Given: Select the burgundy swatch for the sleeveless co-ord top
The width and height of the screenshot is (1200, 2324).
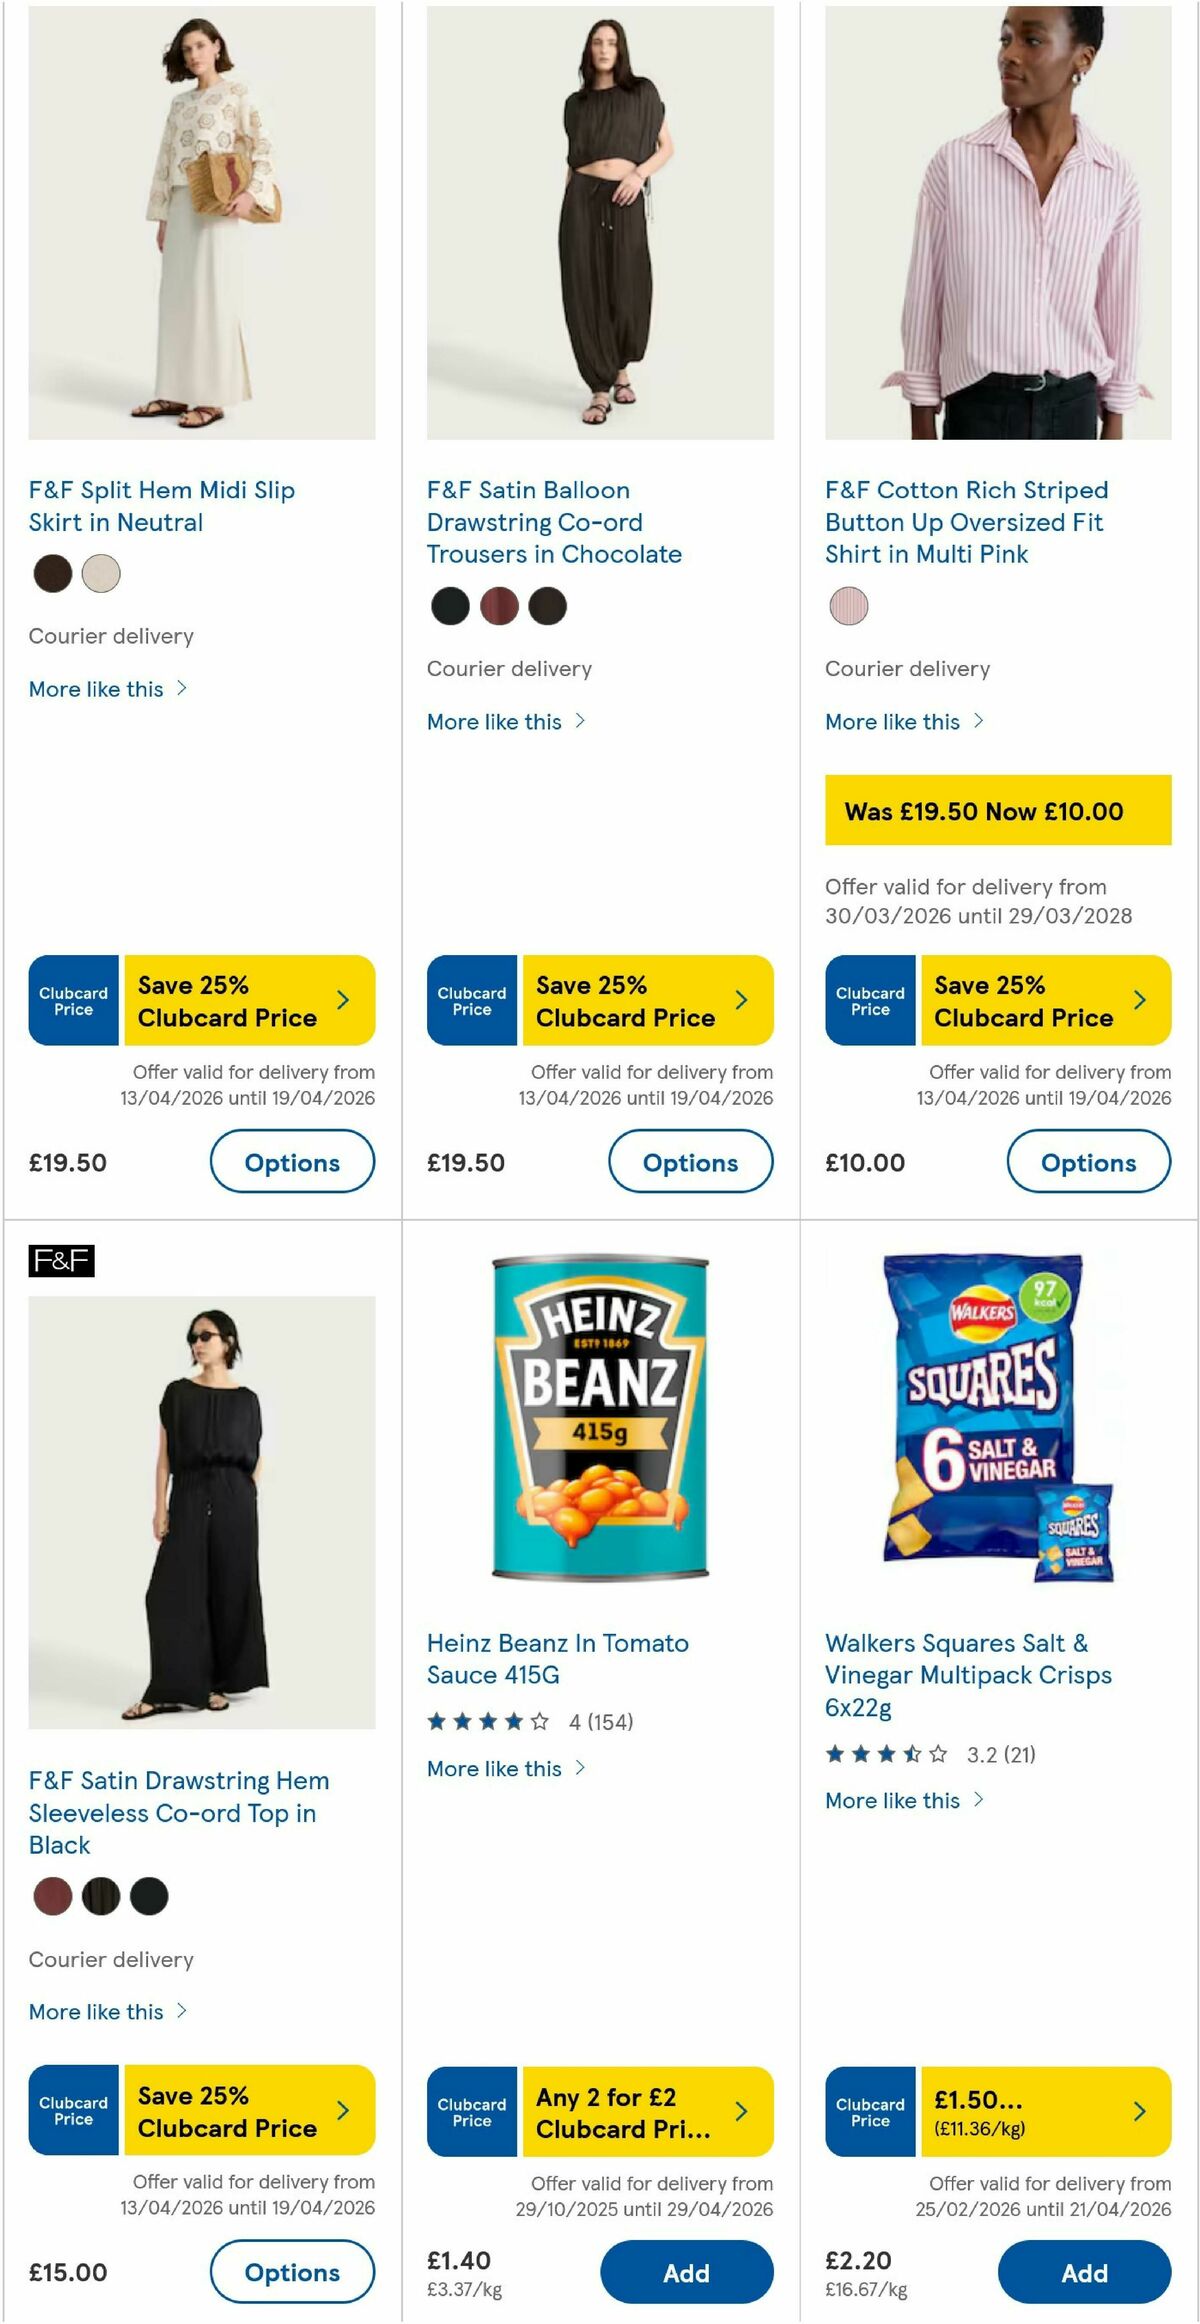Looking at the screenshot, I should point(53,1895).
